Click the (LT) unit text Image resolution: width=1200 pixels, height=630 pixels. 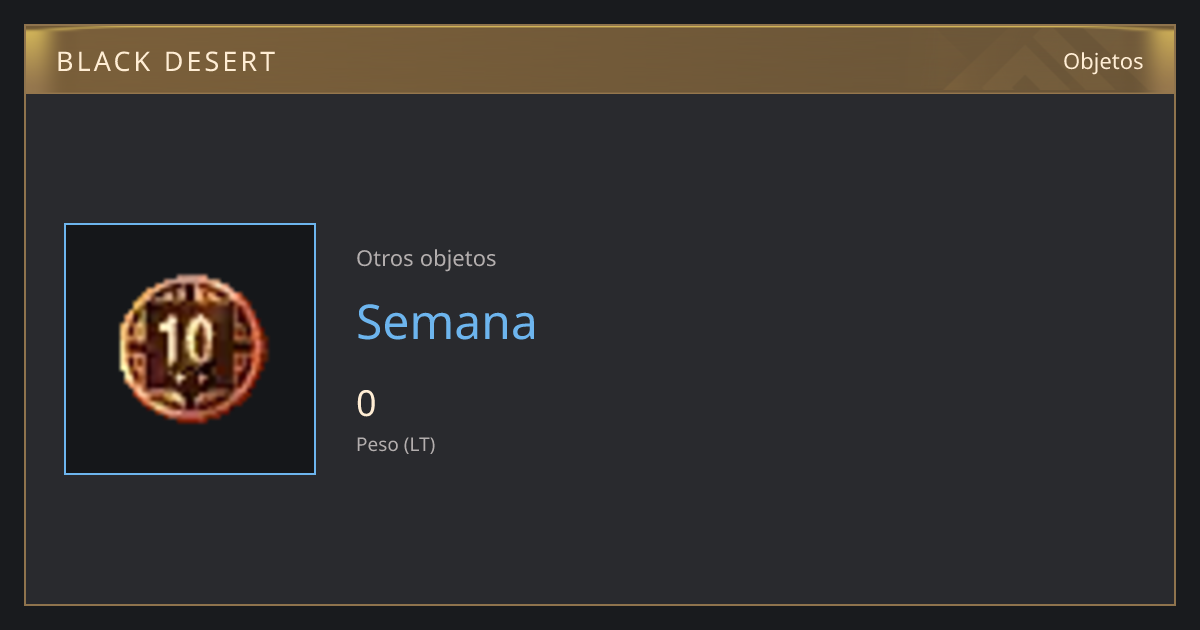tap(420, 444)
